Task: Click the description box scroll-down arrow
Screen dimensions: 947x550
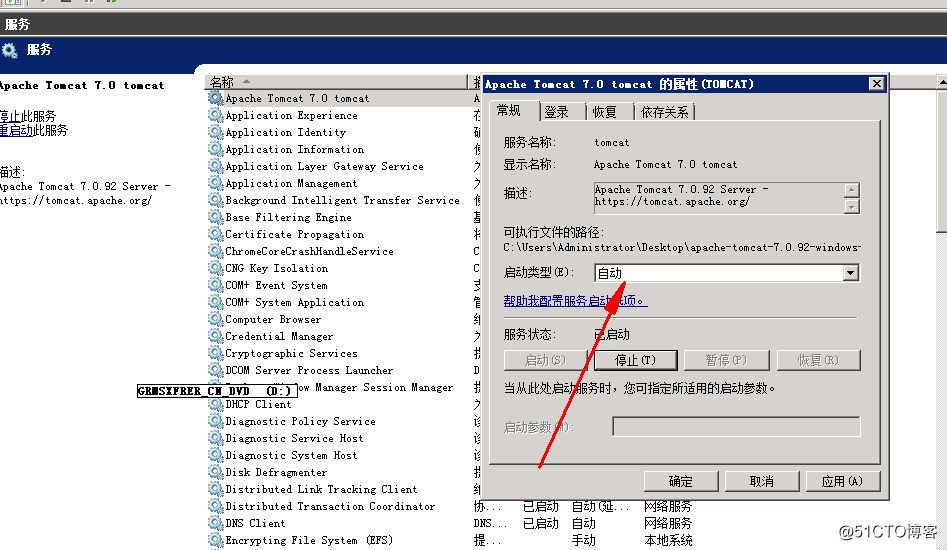Action: coord(852,206)
